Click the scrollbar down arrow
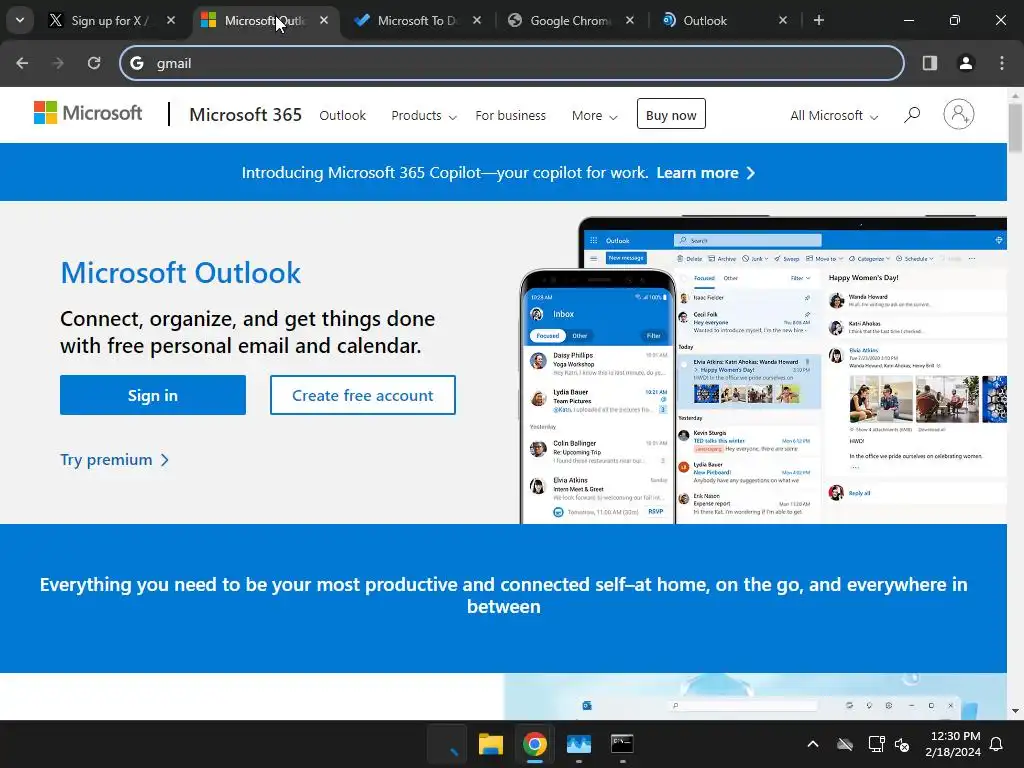1024x768 pixels. click(1016, 711)
